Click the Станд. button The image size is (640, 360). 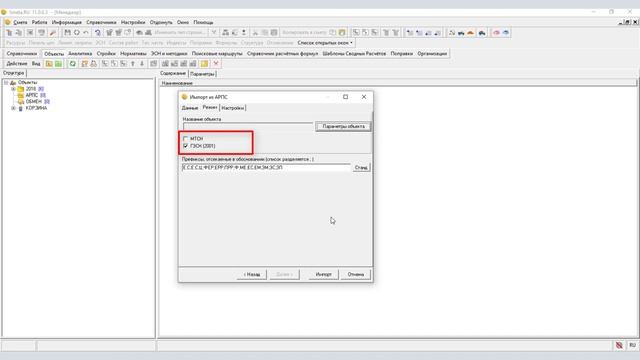click(361, 167)
